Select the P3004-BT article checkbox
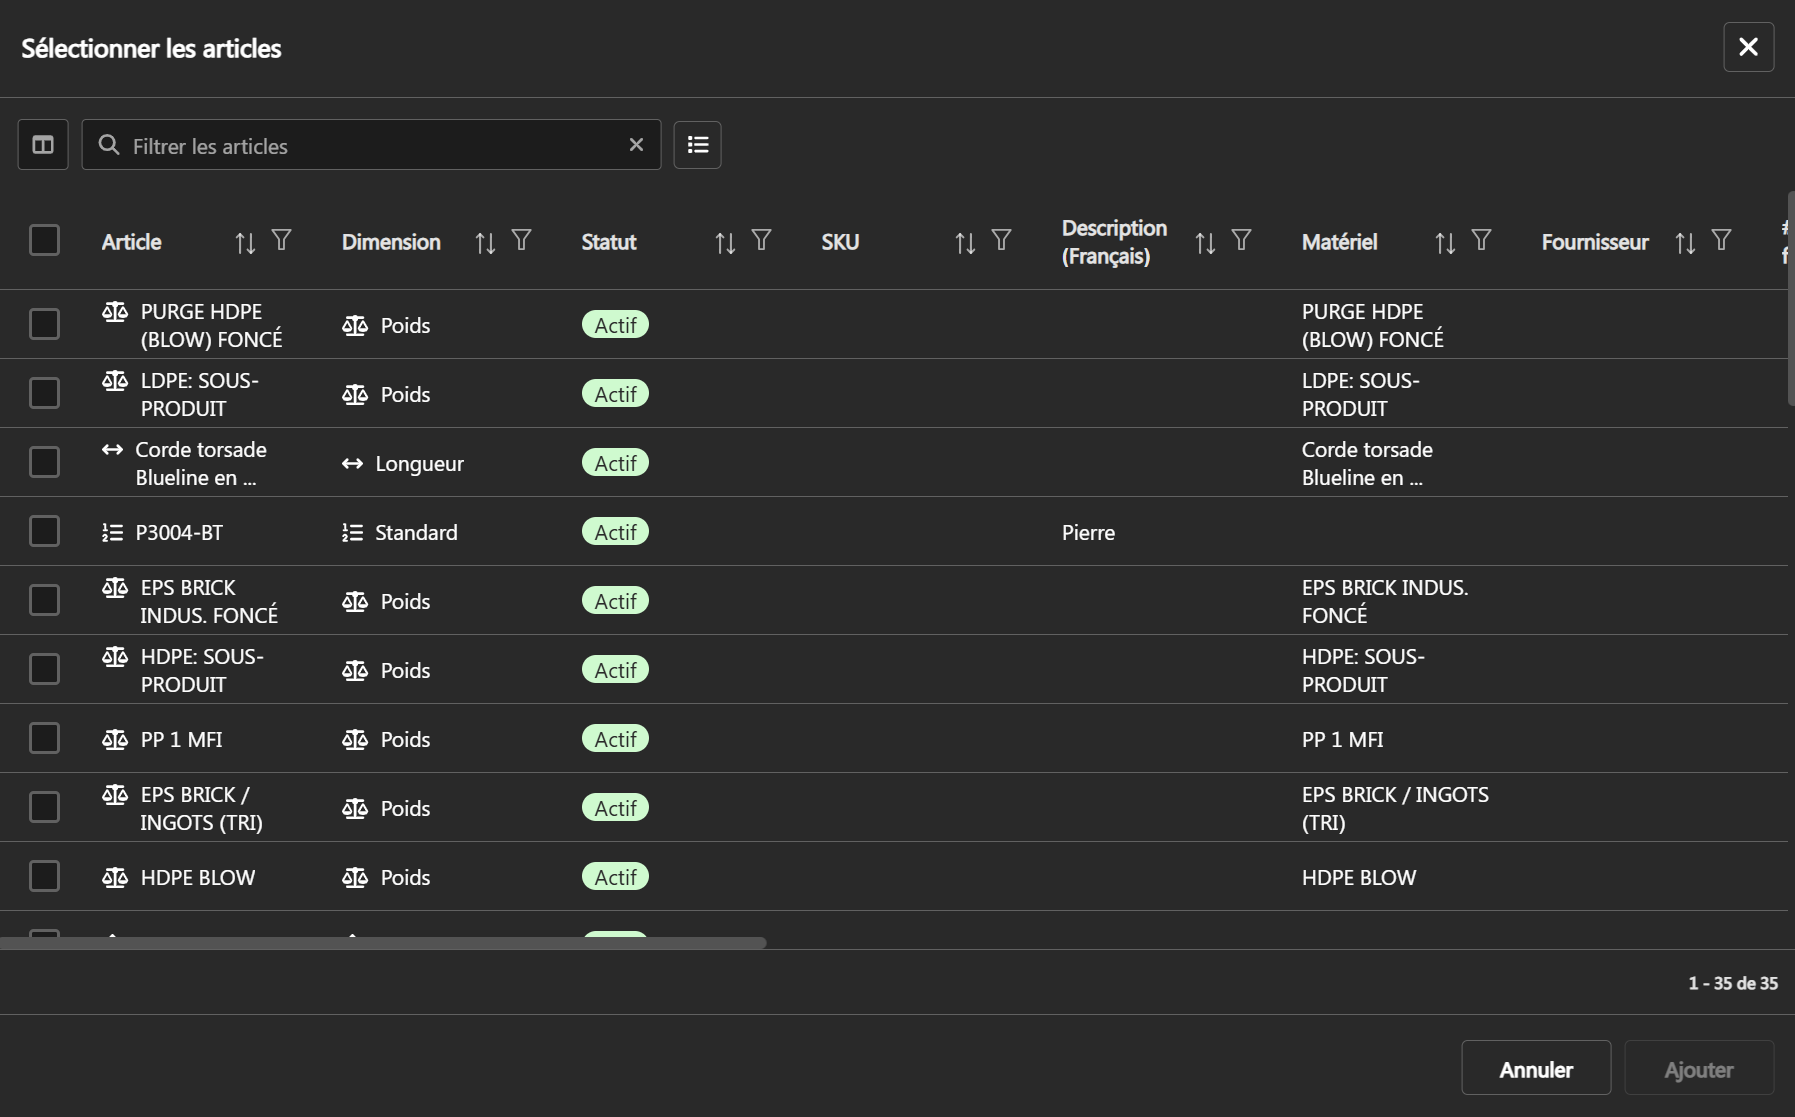 click(44, 531)
